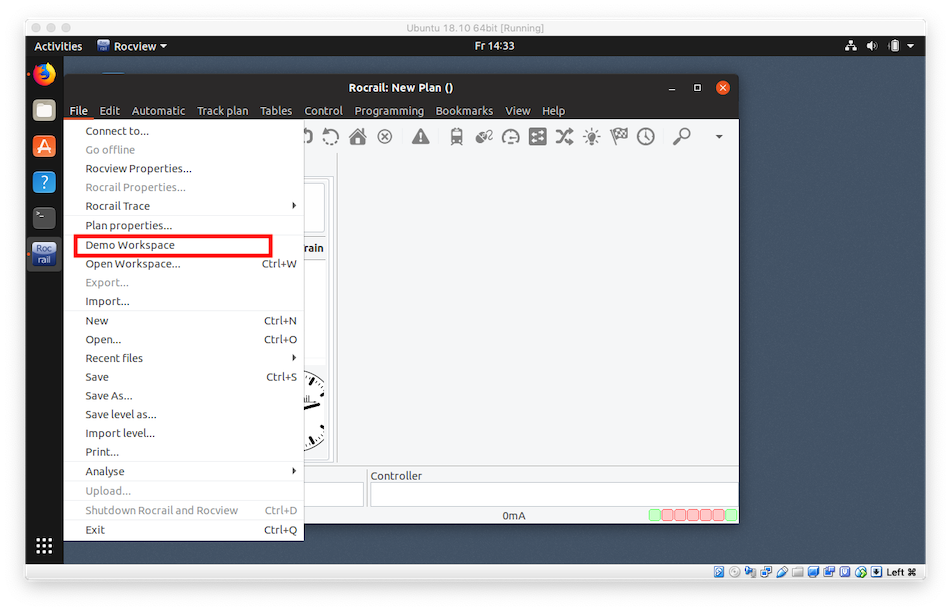Click the clock icon in toolbar
951x611 pixels.
pos(646,137)
